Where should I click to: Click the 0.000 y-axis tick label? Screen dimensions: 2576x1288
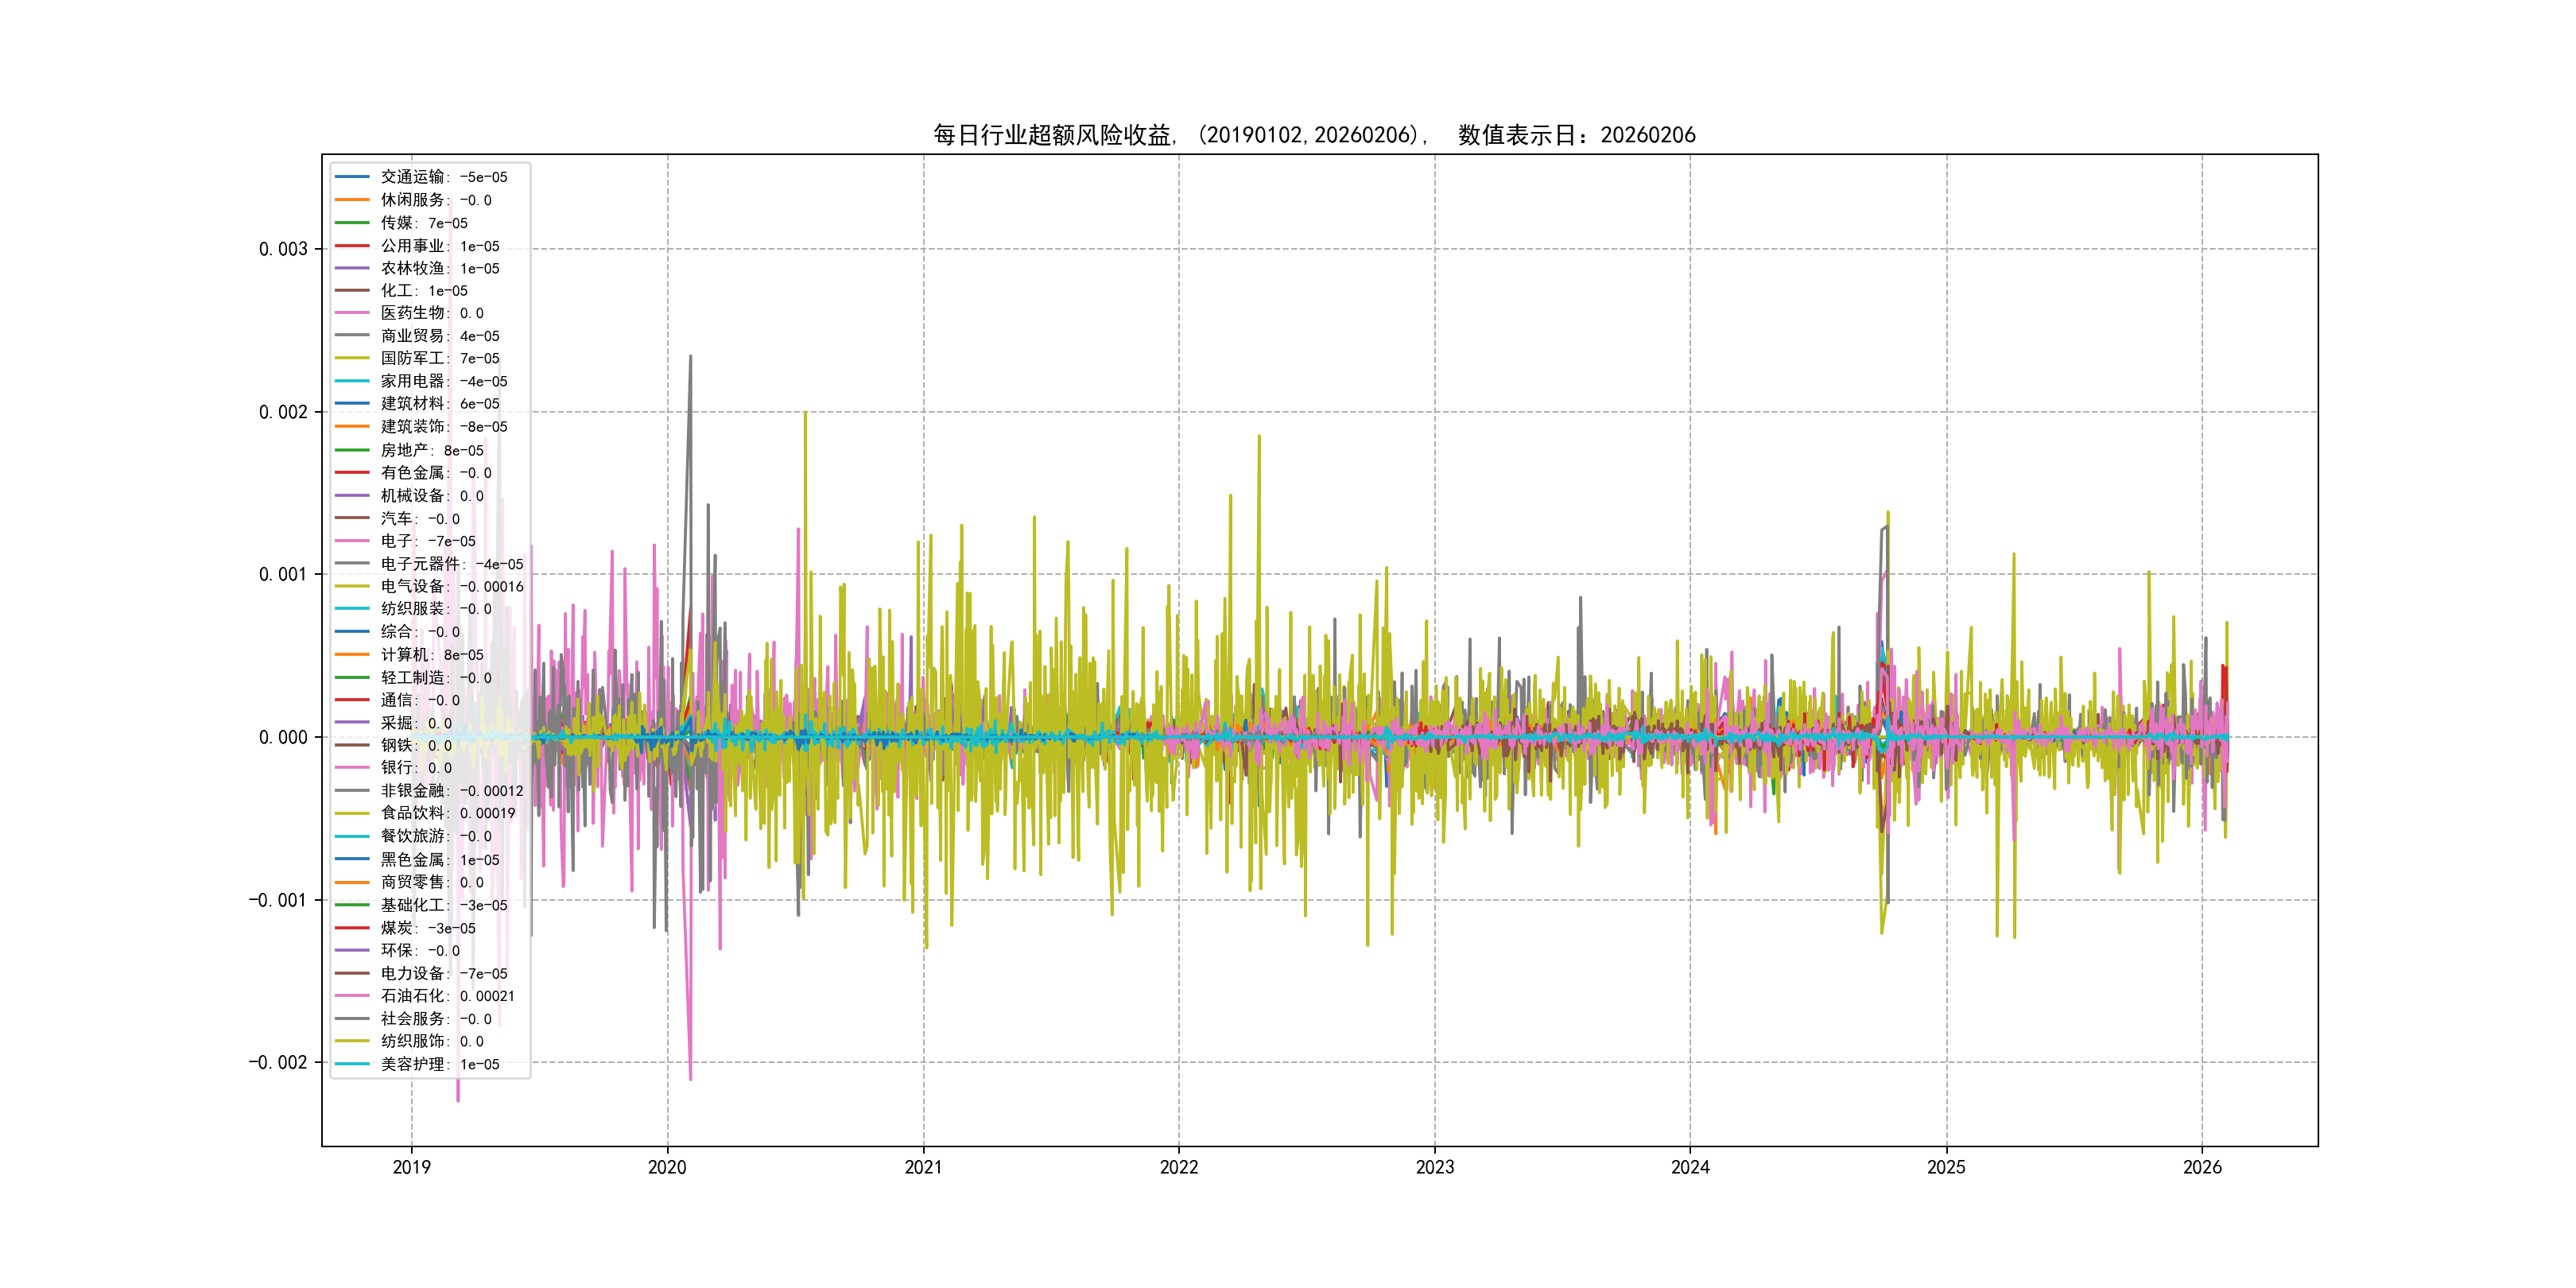click(283, 737)
